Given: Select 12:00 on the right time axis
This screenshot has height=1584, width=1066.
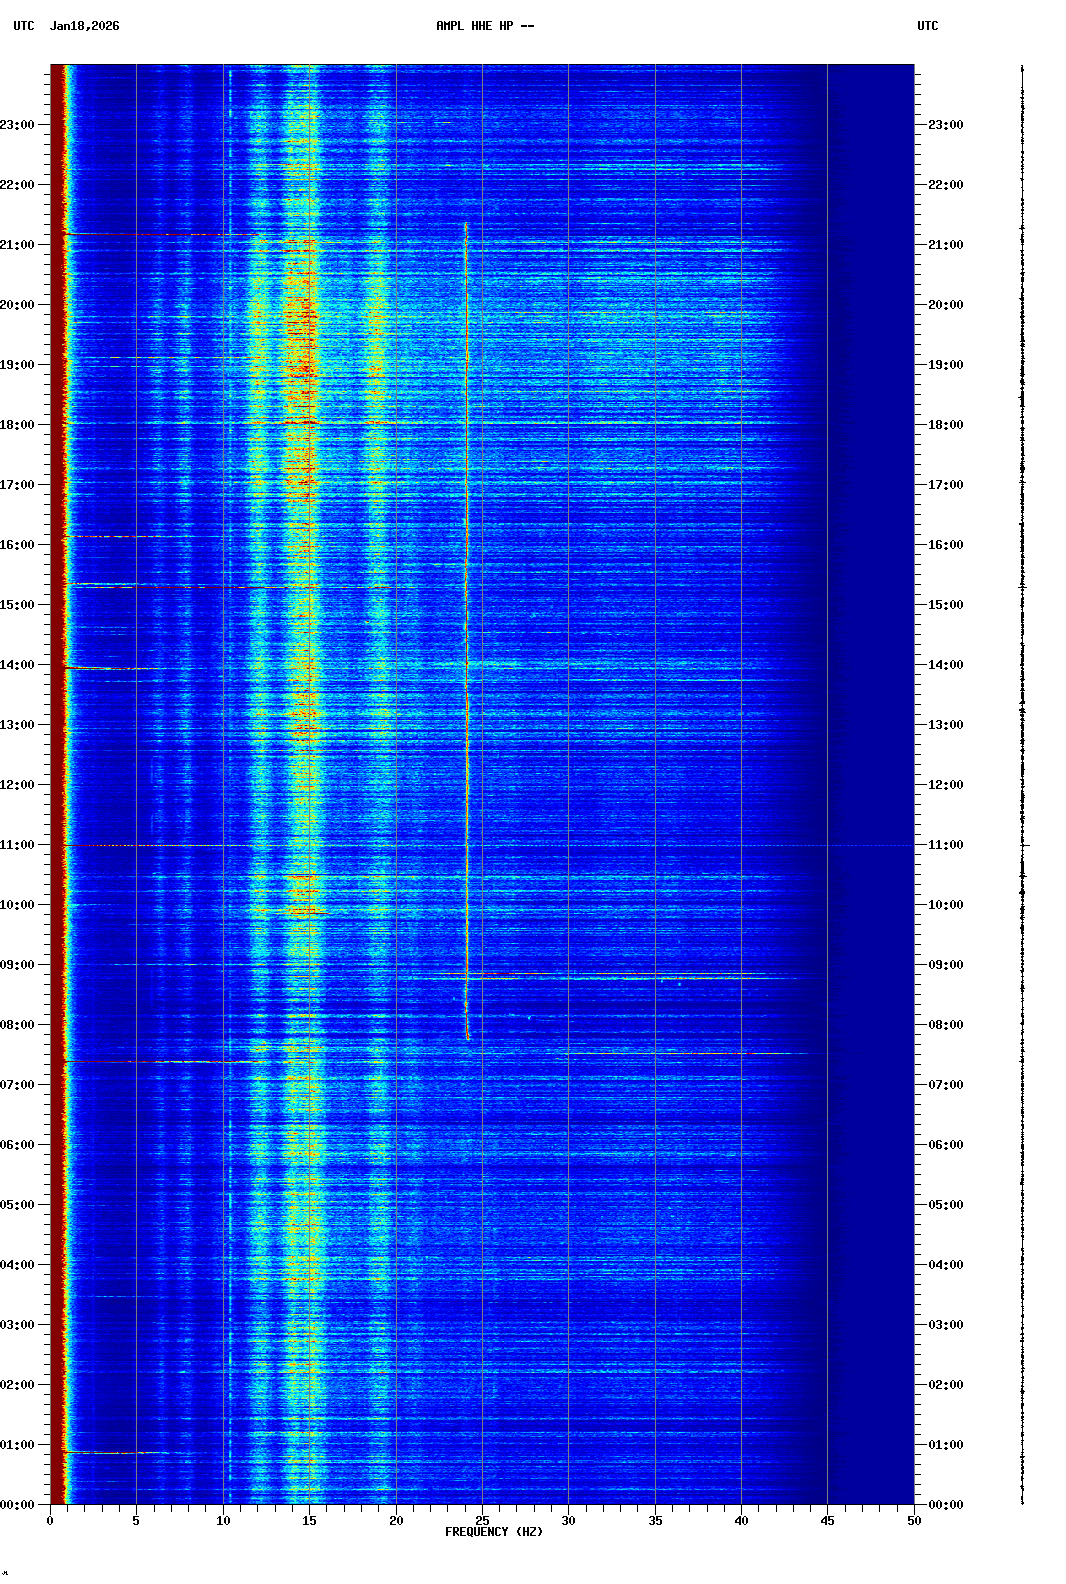Looking at the screenshot, I should click(x=945, y=785).
